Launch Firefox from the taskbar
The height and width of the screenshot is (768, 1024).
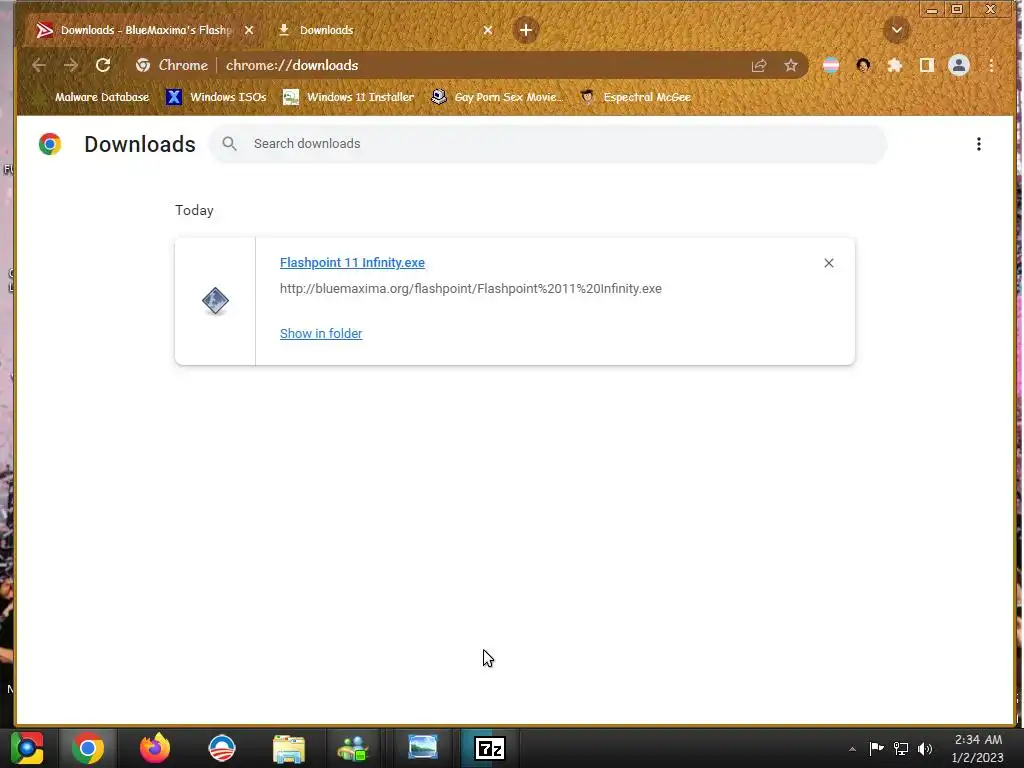click(x=155, y=748)
